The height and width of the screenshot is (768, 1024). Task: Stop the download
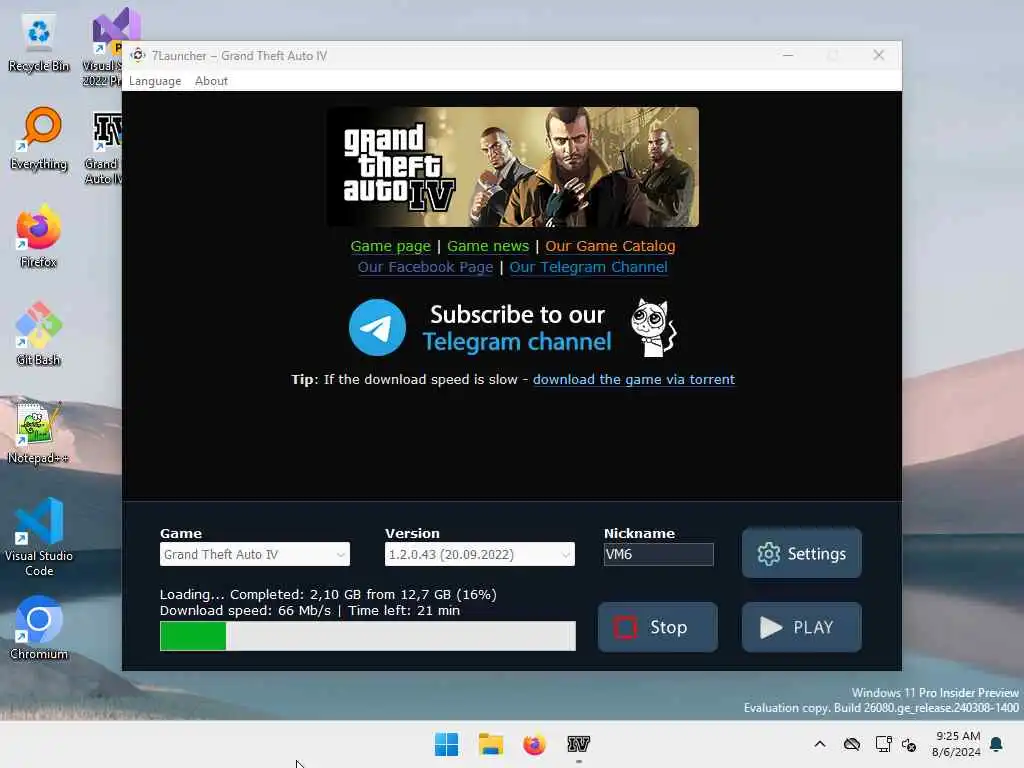click(658, 628)
